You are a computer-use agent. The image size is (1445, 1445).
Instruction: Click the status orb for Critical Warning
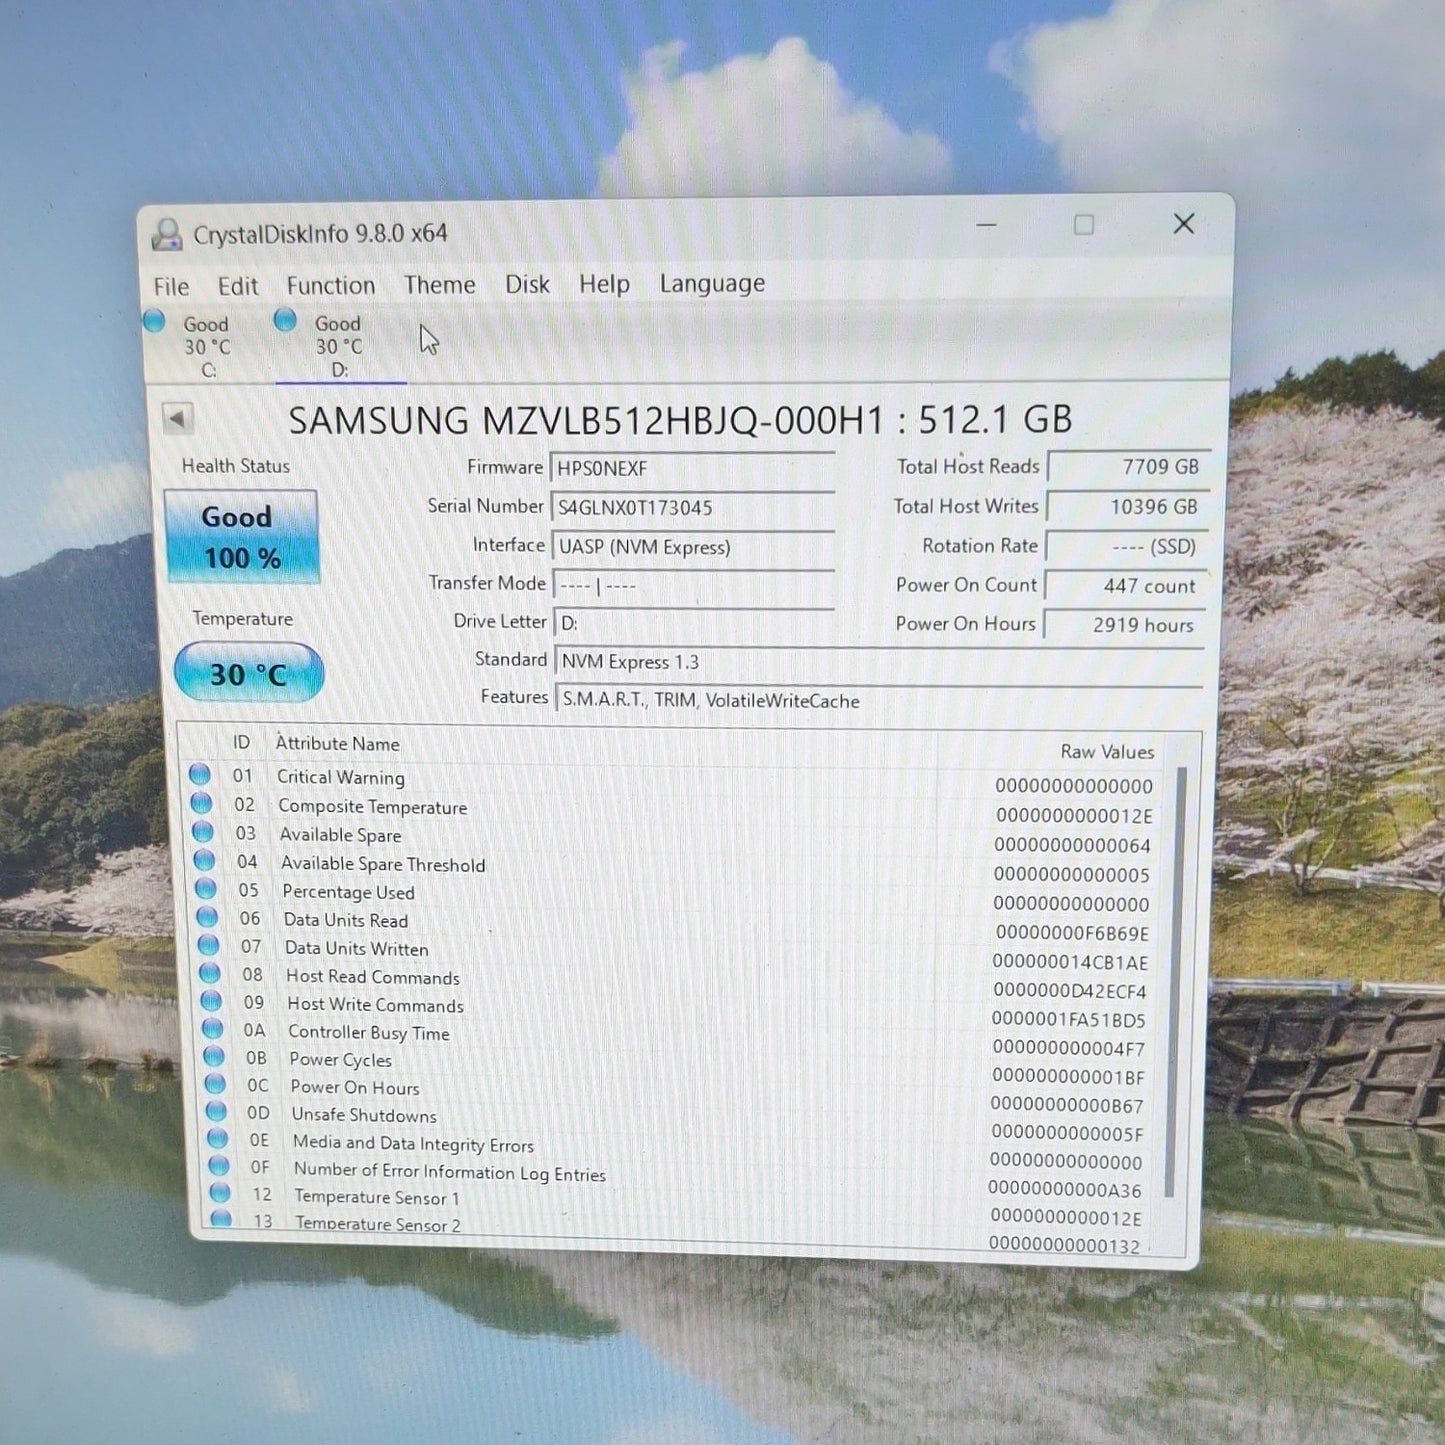click(200, 774)
